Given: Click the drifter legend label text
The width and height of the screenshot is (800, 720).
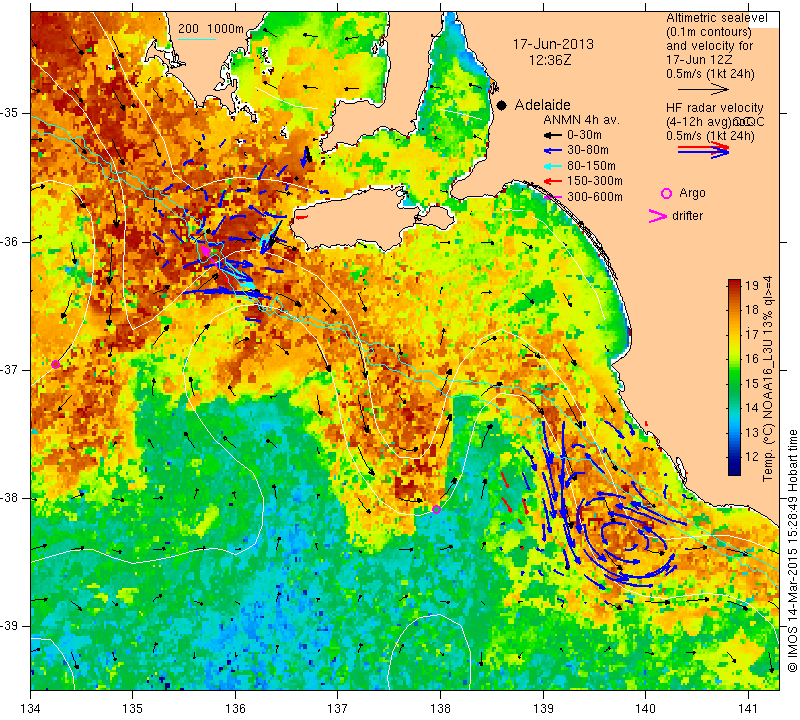Looking at the screenshot, I should pos(687,216).
